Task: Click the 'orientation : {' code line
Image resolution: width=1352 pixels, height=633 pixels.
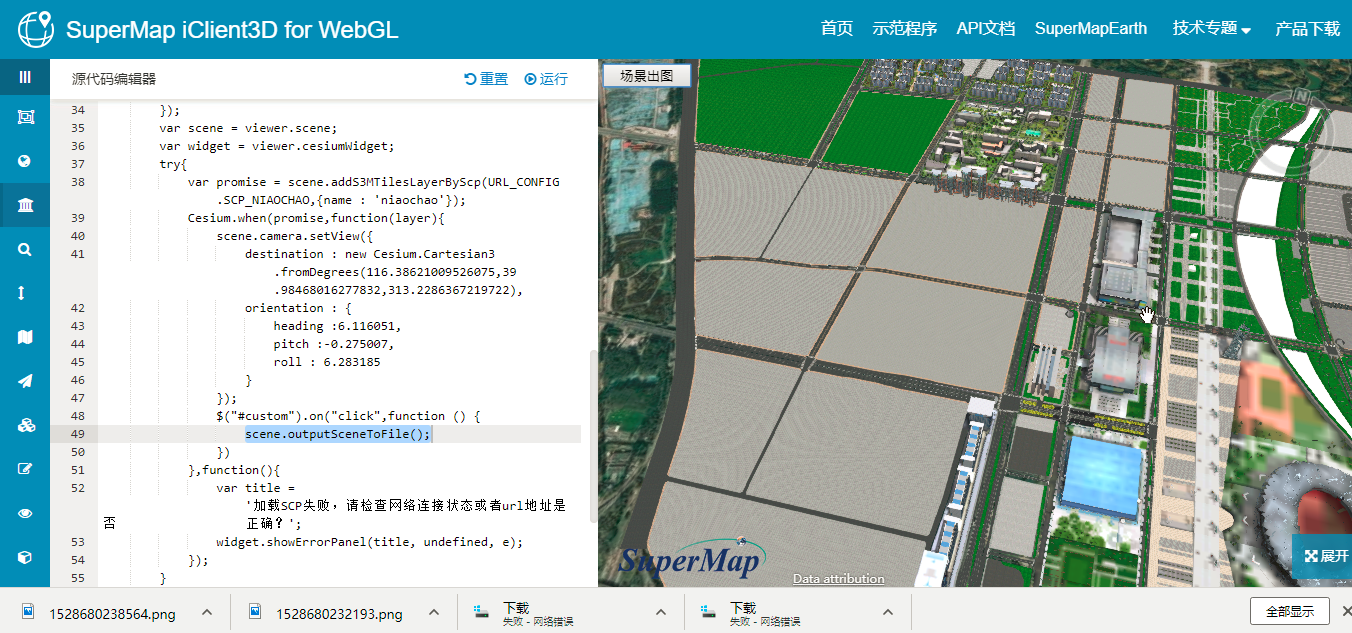Action: point(298,308)
